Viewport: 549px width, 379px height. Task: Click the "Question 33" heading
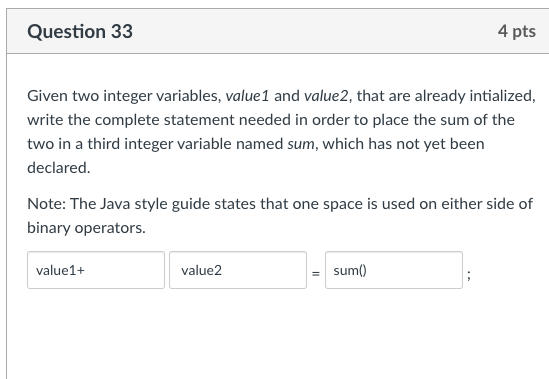(80, 32)
